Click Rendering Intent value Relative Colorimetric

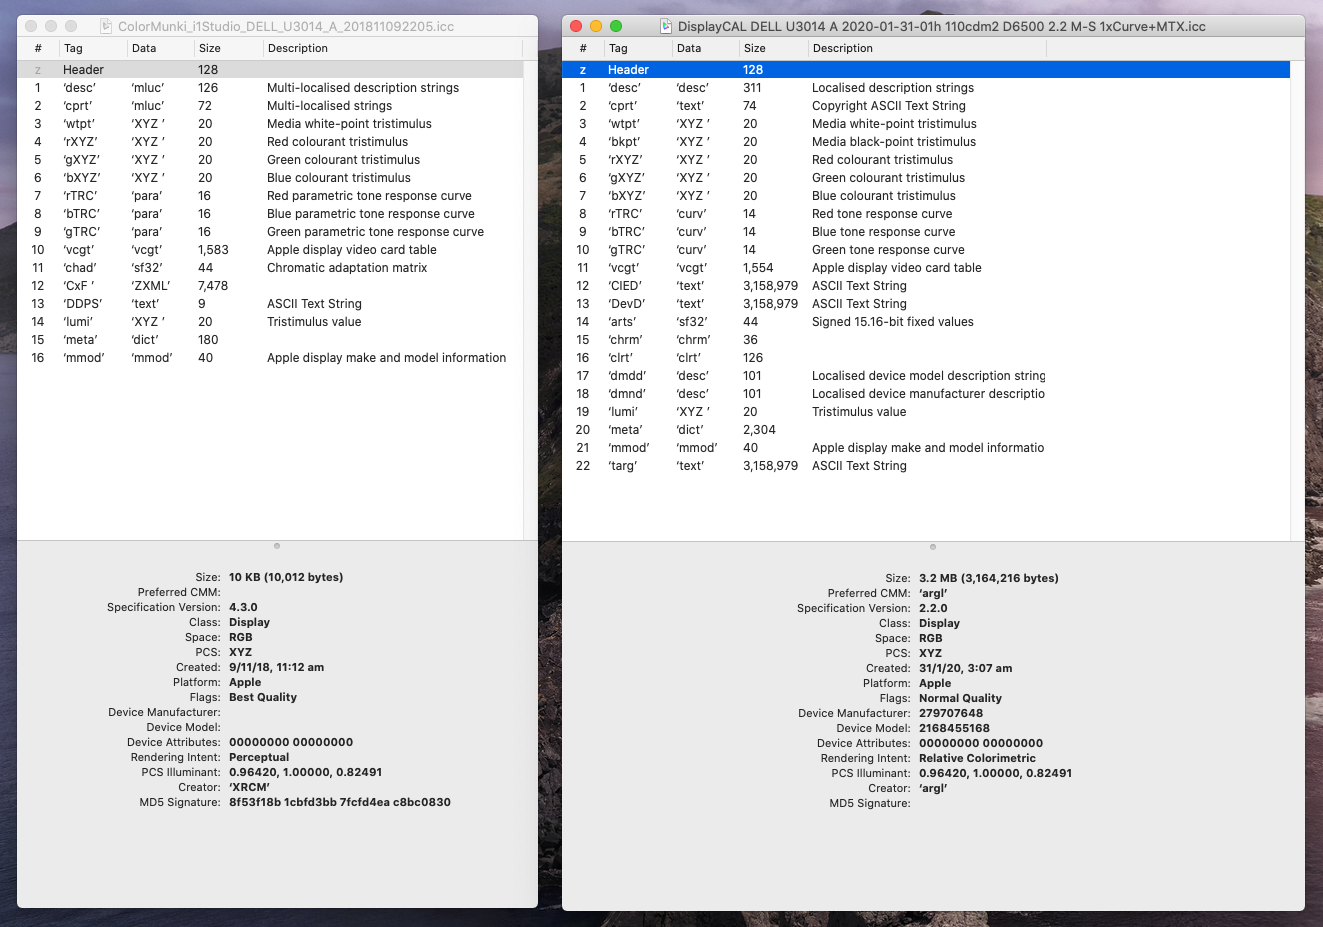977,758
